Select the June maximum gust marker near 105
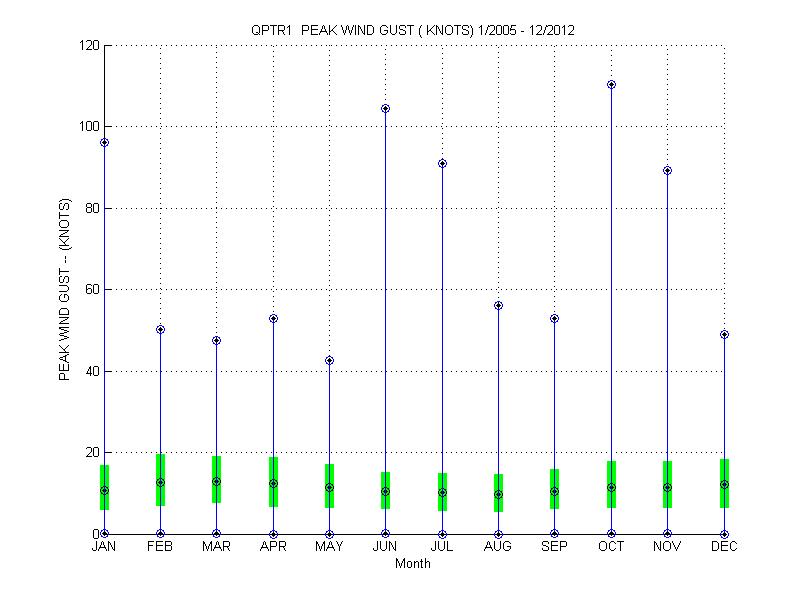The height and width of the screenshot is (600, 800). tap(385, 109)
